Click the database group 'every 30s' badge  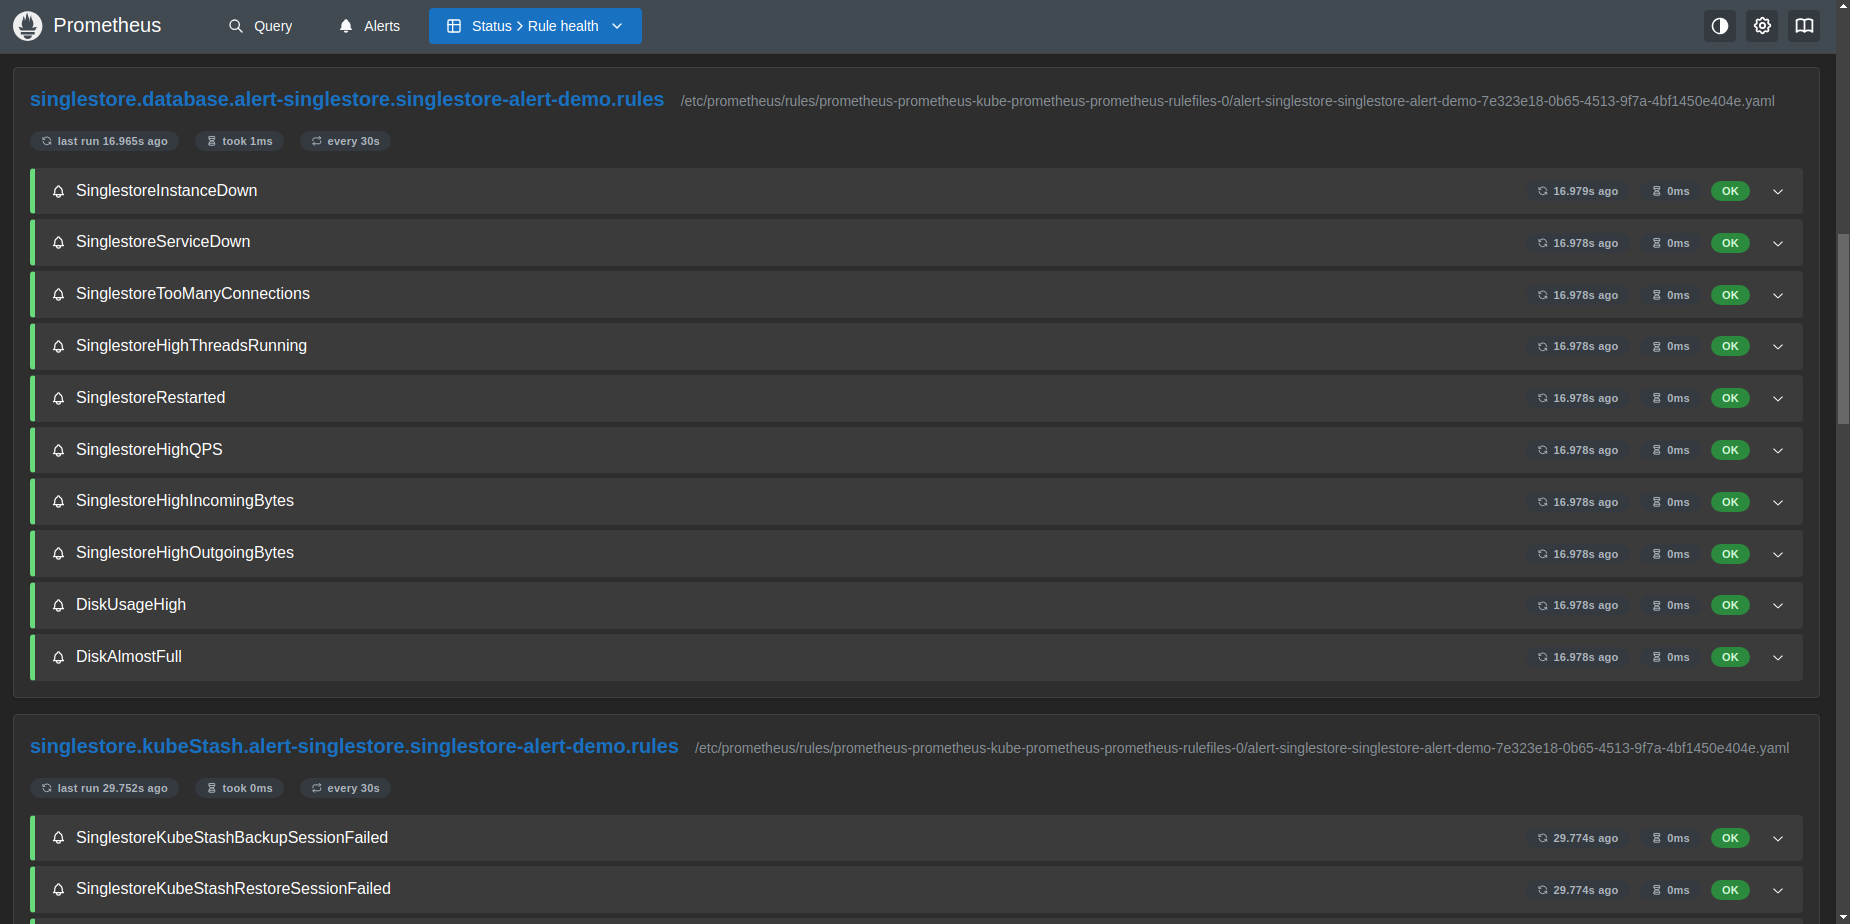[x=346, y=141]
